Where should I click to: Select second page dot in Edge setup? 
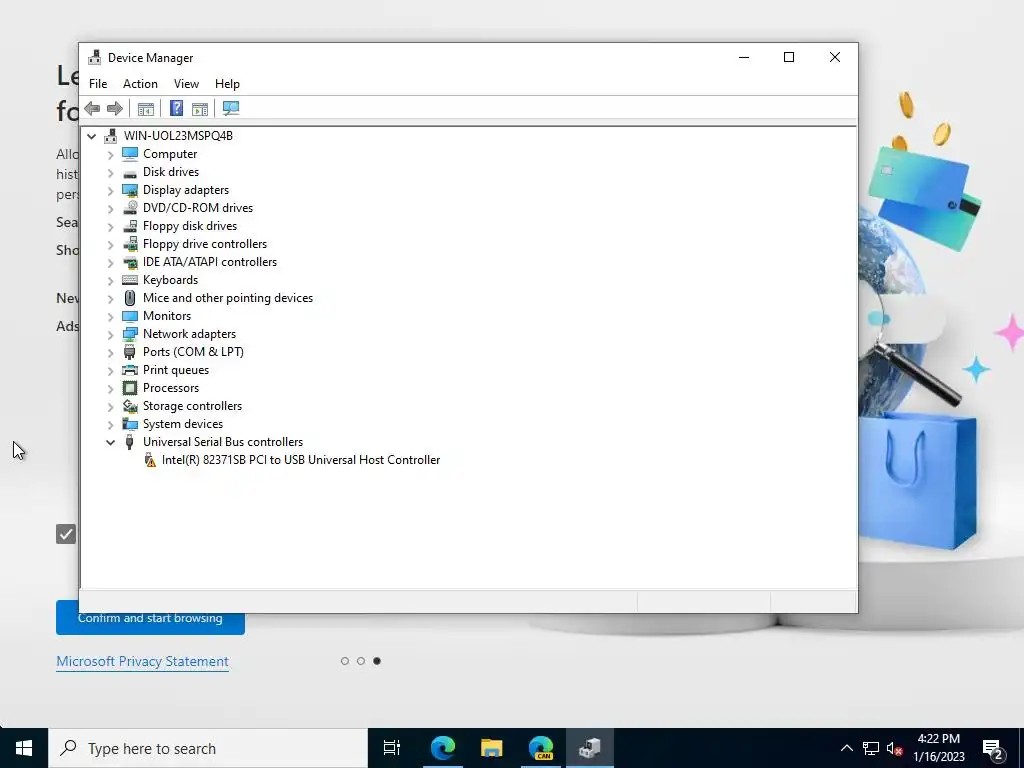(360, 661)
